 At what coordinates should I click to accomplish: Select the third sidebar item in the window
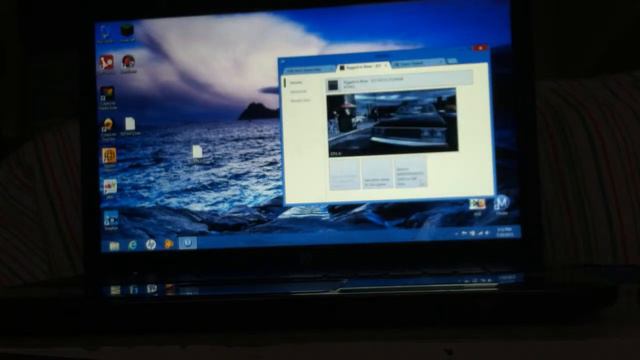click(300, 100)
